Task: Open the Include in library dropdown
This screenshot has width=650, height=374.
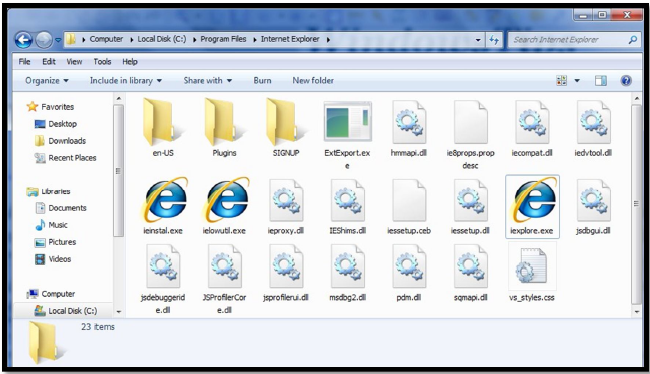Action: [x=126, y=80]
